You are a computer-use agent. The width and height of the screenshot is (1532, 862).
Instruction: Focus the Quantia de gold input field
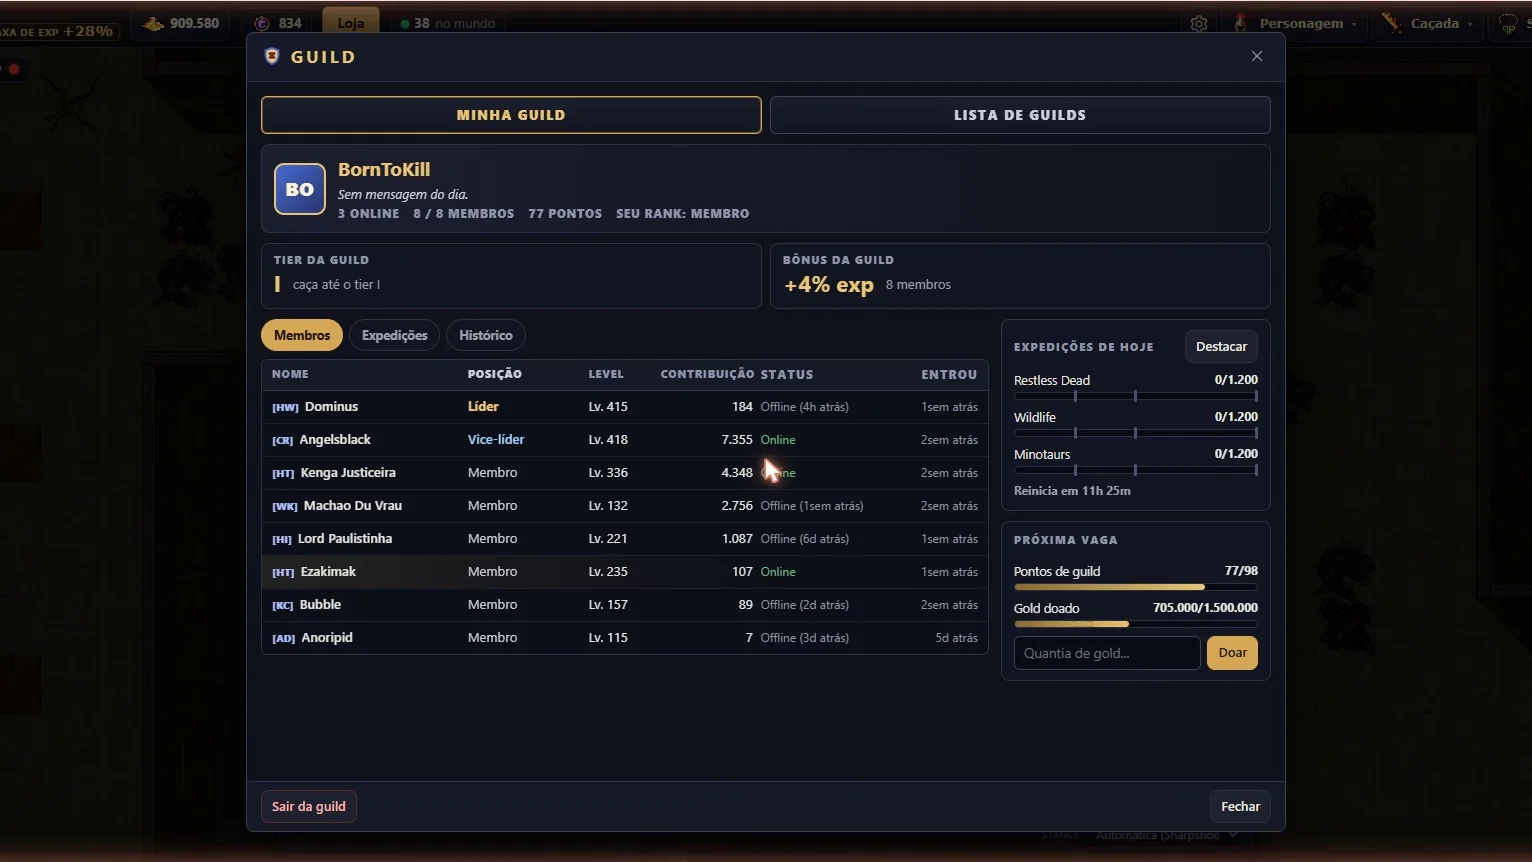point(1107,653)
